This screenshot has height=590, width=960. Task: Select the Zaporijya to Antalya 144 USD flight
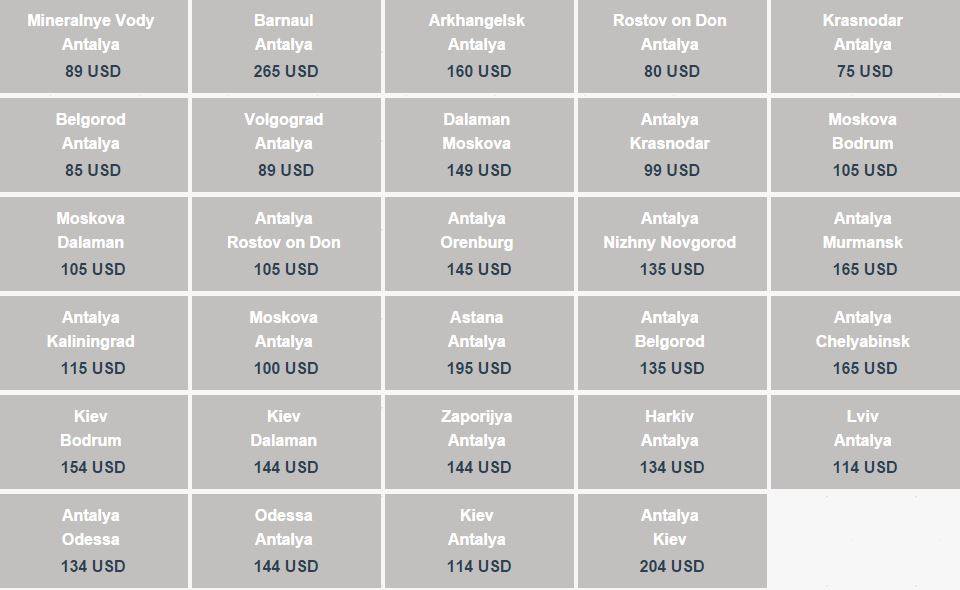(x=479, y=442)
